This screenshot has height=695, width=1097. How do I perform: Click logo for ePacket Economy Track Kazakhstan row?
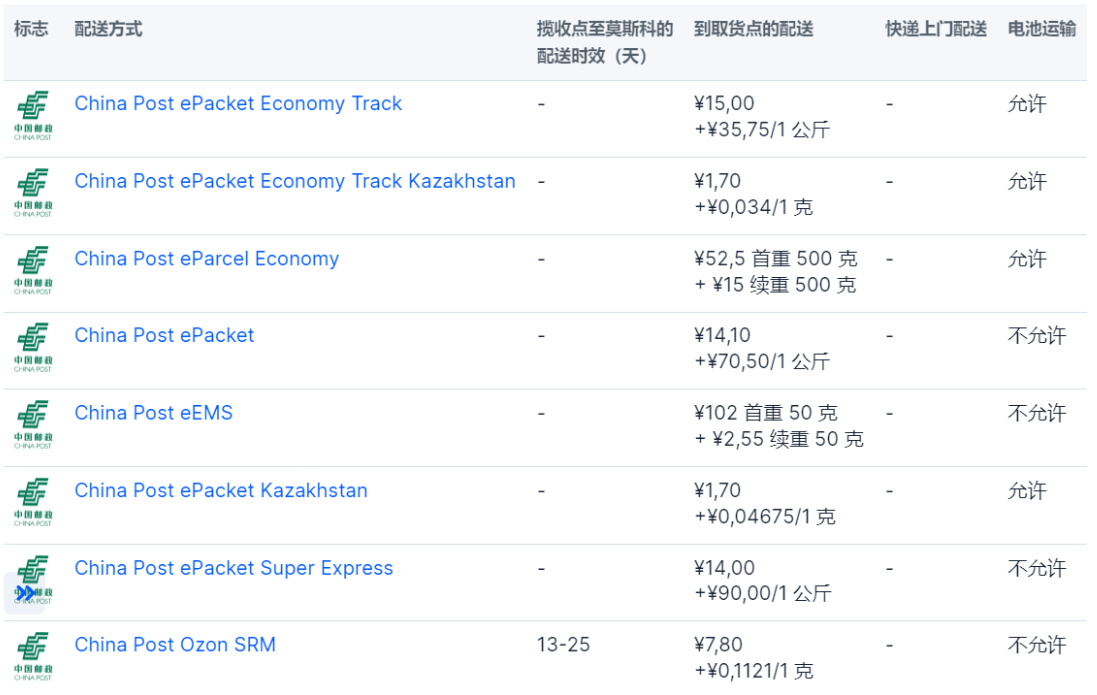33,193
